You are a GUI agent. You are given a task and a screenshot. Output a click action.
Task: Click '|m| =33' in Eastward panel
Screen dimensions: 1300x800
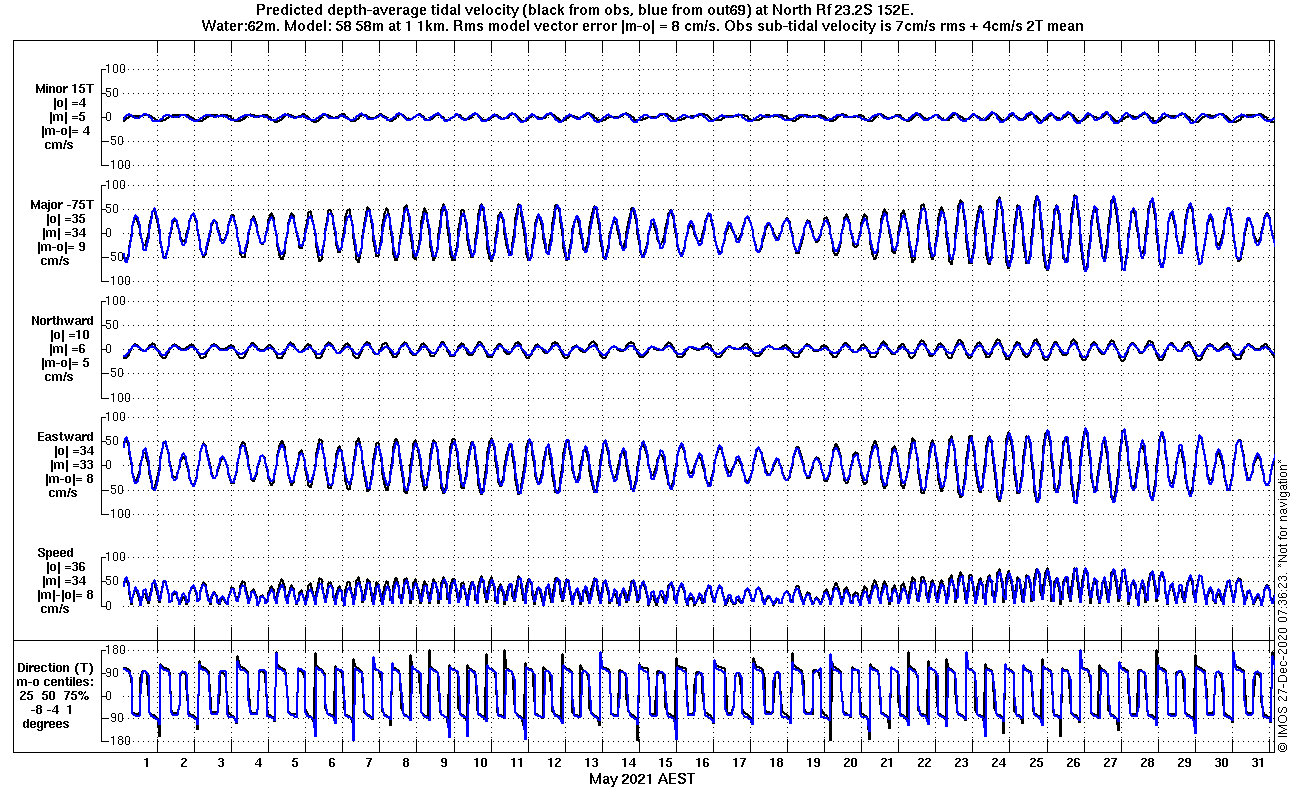click(x=72, y=465)
